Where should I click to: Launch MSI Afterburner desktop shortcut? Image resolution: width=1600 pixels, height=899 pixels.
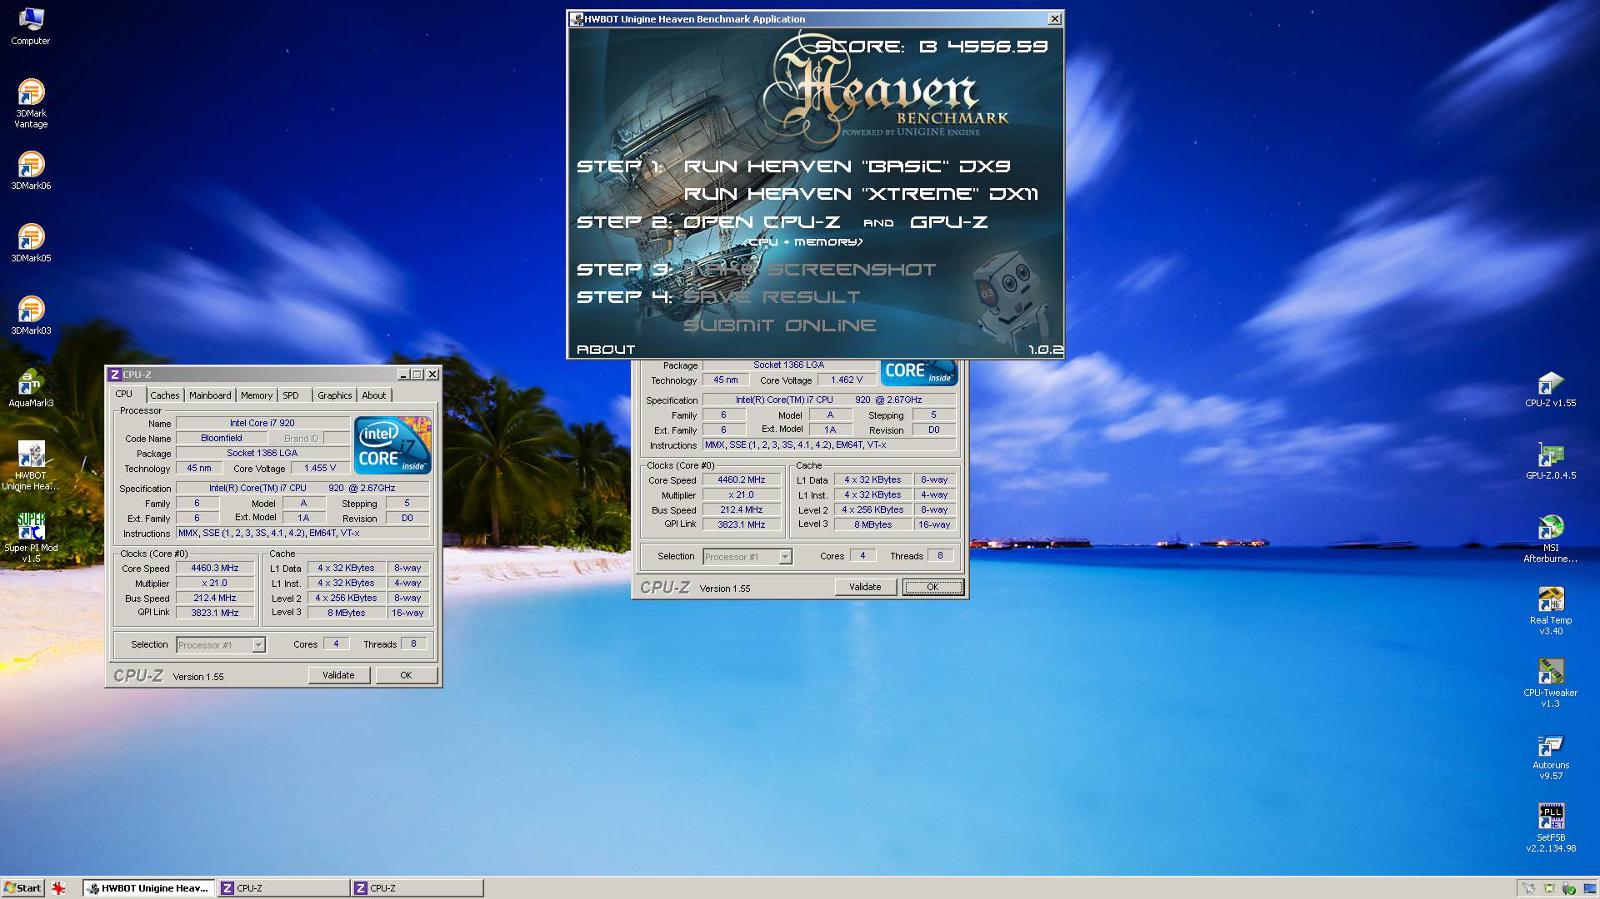1550,538
